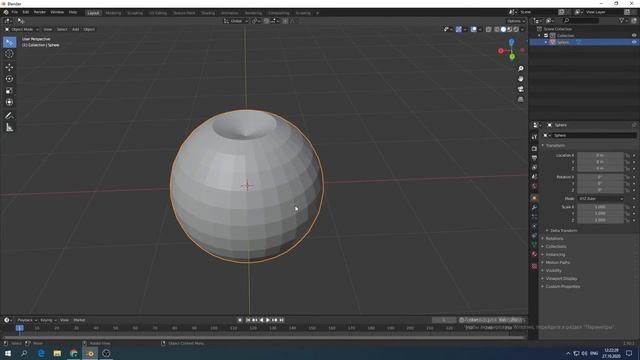Click the red X axis on navigation gizmo
This screenshot has width=640, height=360.
pyautogui.click(x=501, y=51)
